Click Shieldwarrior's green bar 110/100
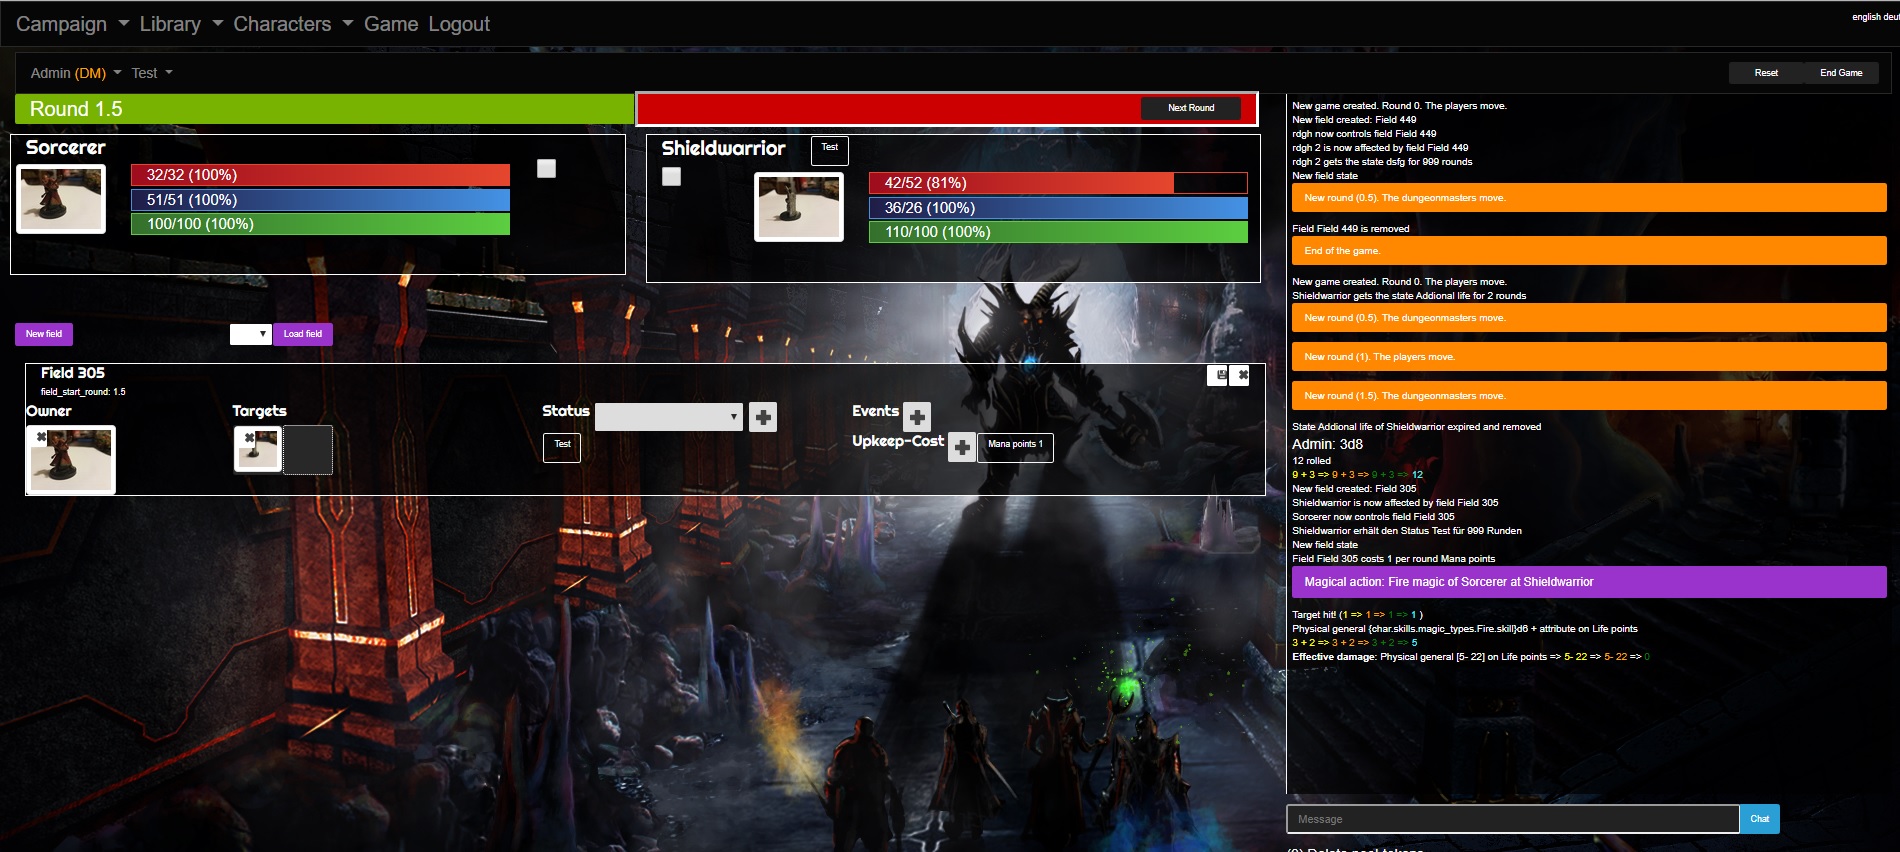 (x=1058, y=232)
